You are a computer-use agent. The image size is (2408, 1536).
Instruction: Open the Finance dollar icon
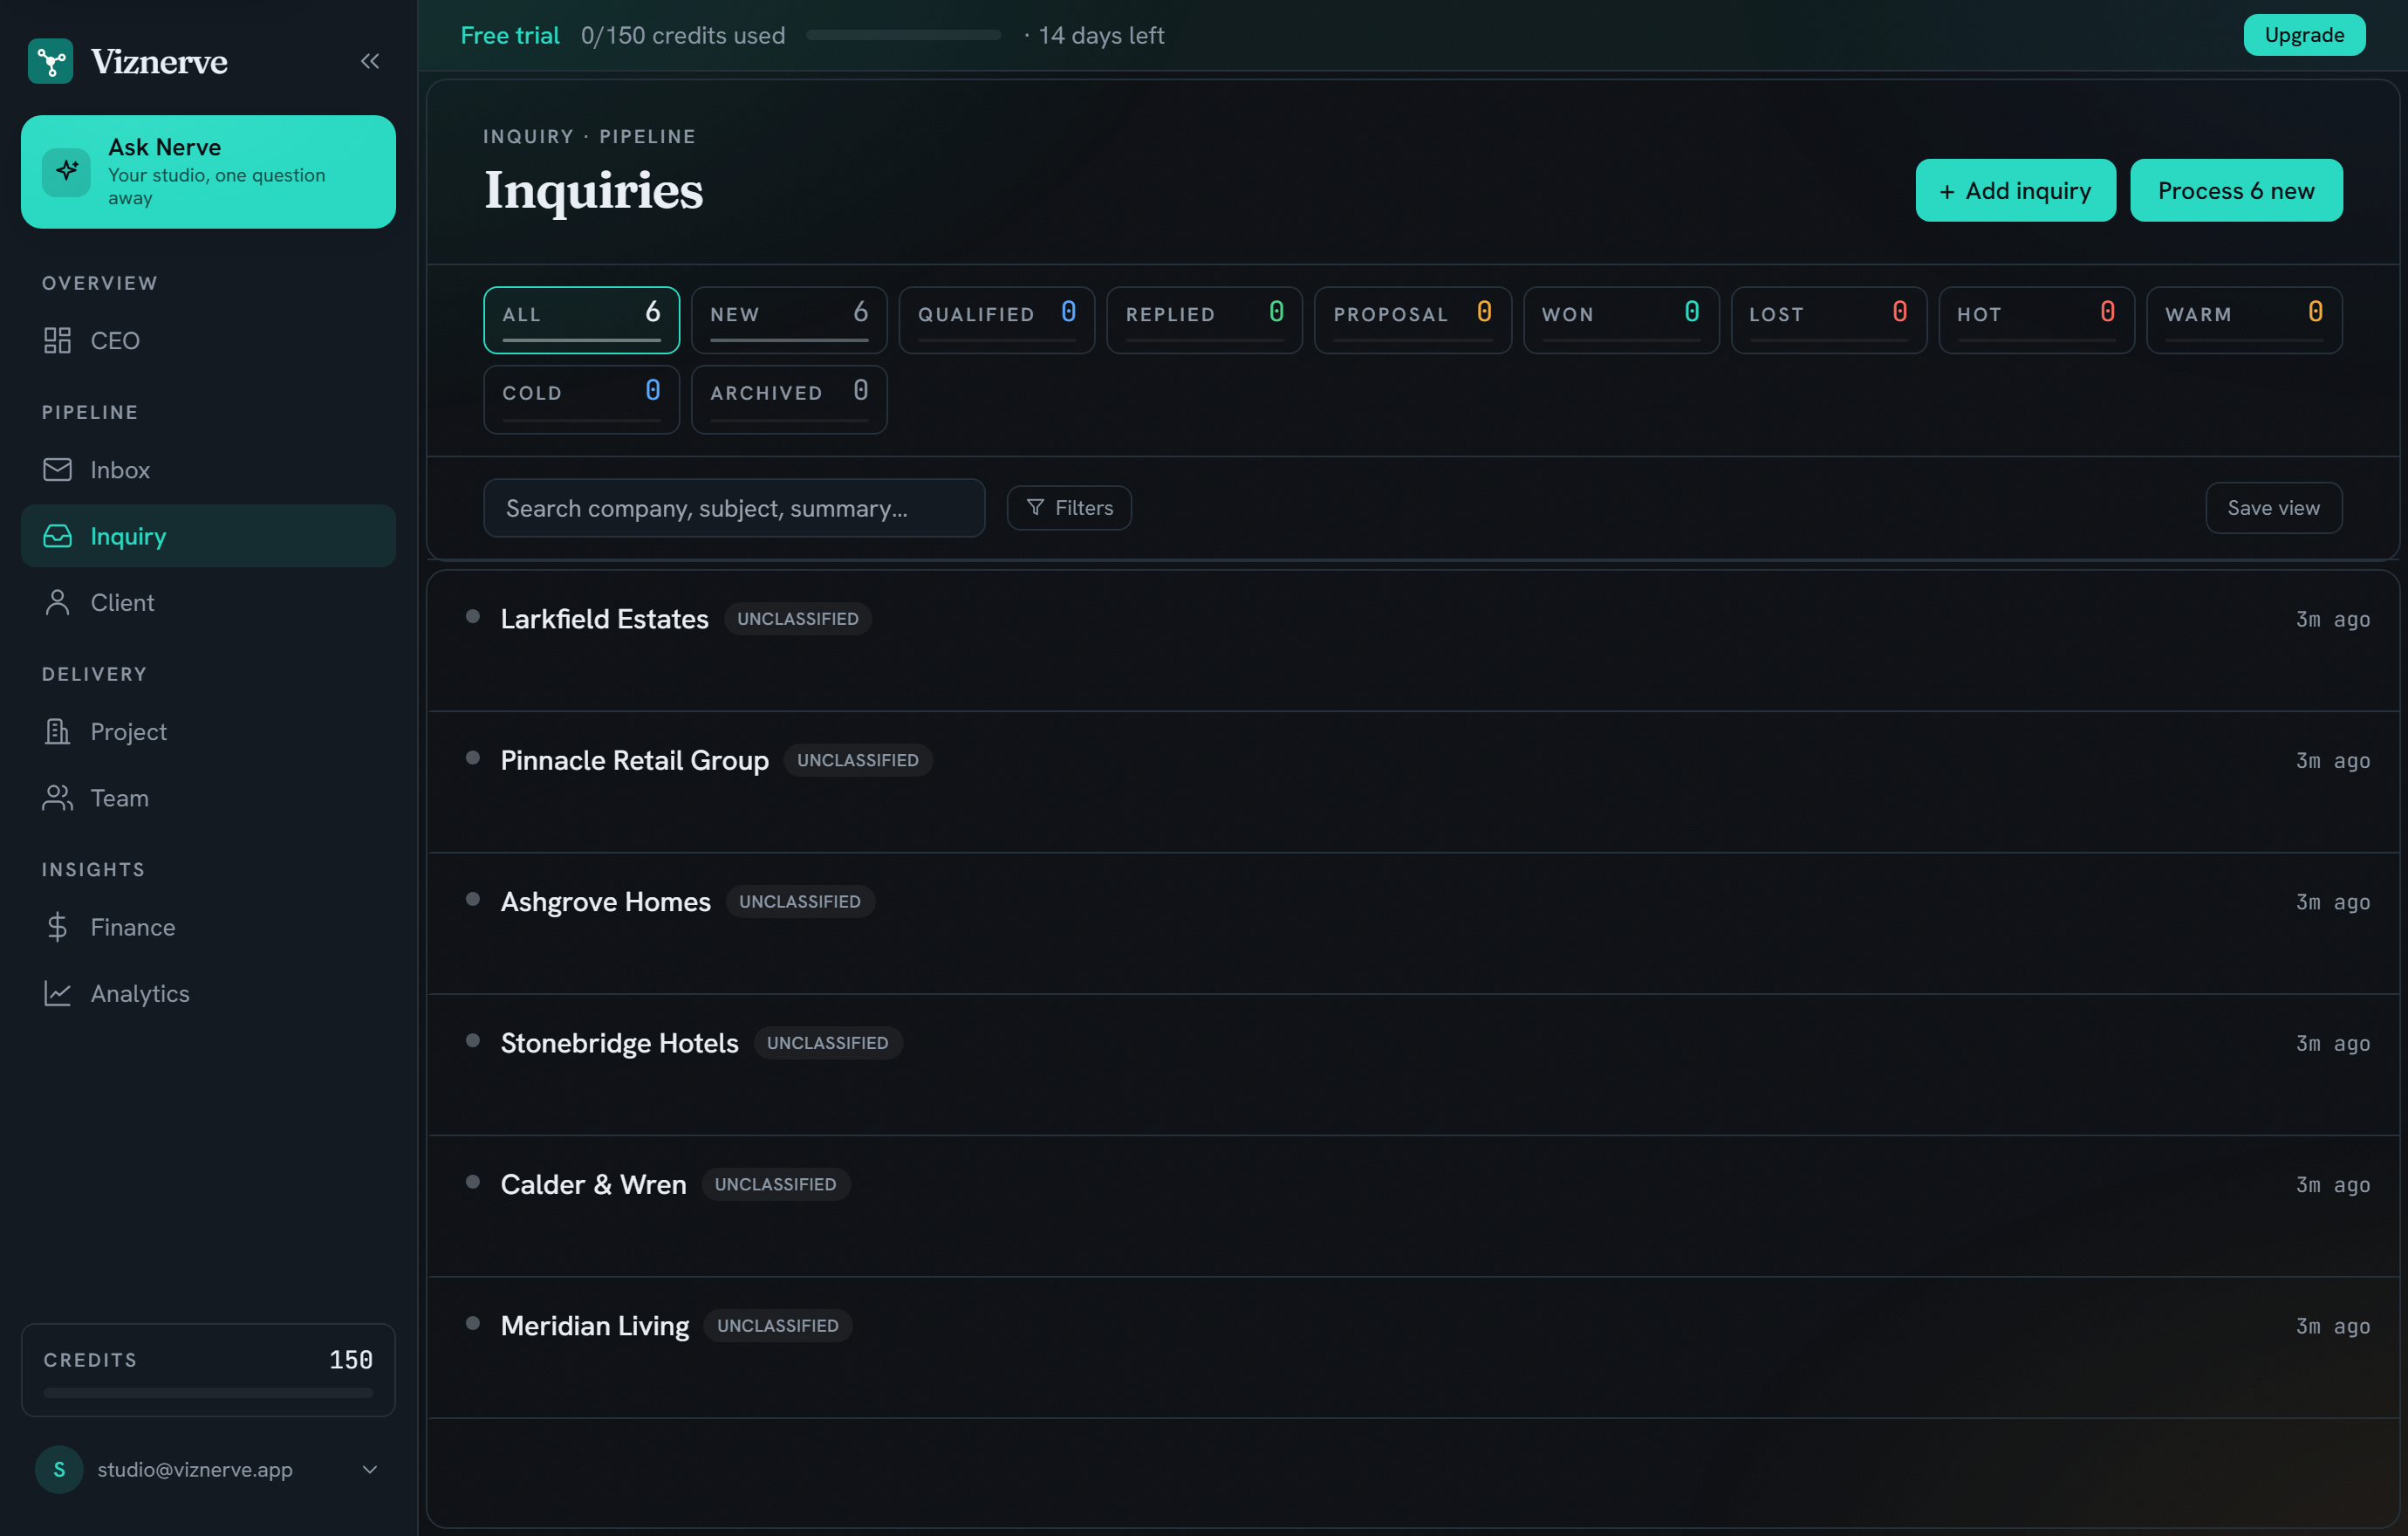pos(57,927)
